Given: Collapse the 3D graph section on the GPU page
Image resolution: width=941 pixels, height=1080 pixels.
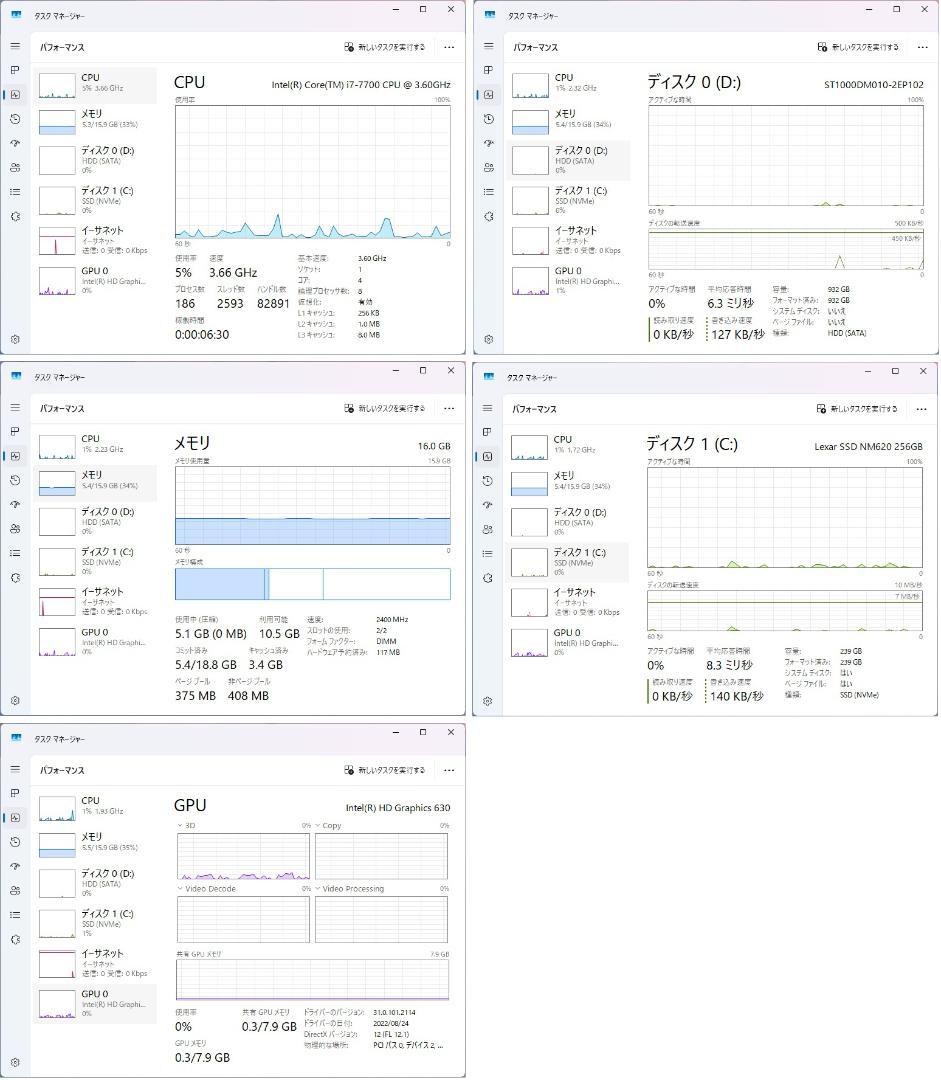Looking at the screenshot, I should tap(181, 825).
